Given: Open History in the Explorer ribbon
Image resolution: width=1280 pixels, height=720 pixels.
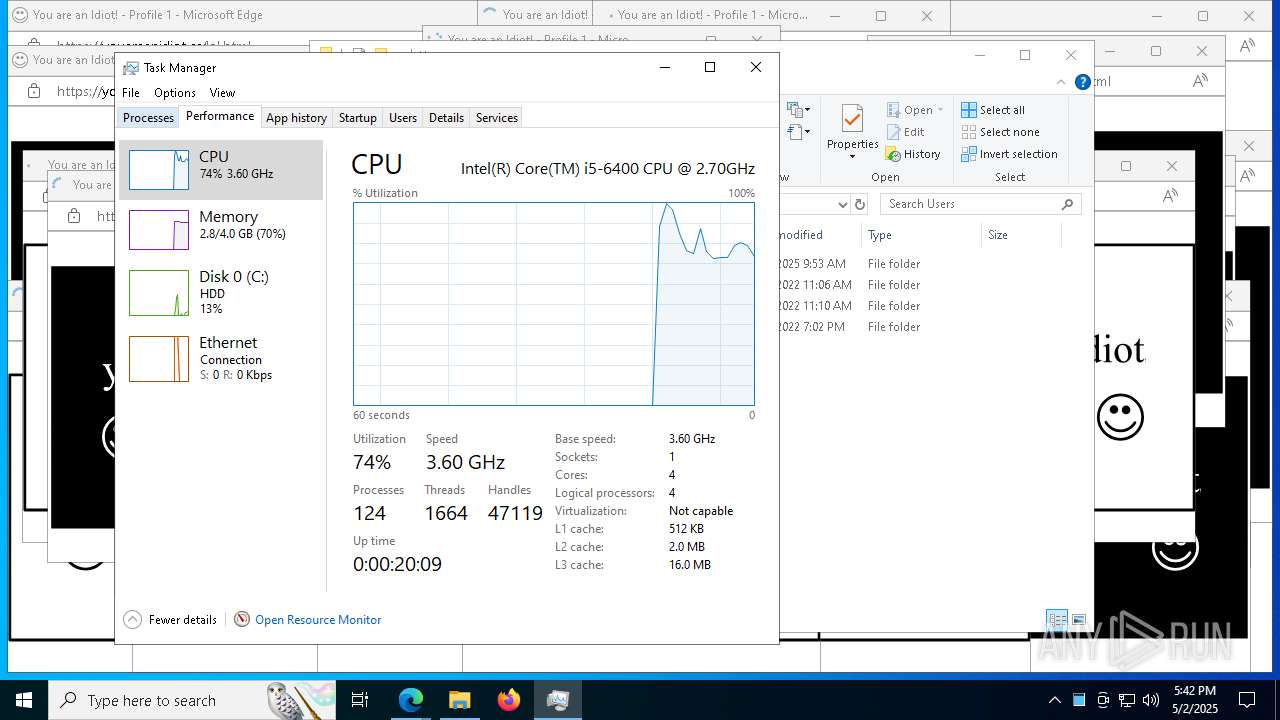Looking at the screenshot, I should tap(913, 154).
